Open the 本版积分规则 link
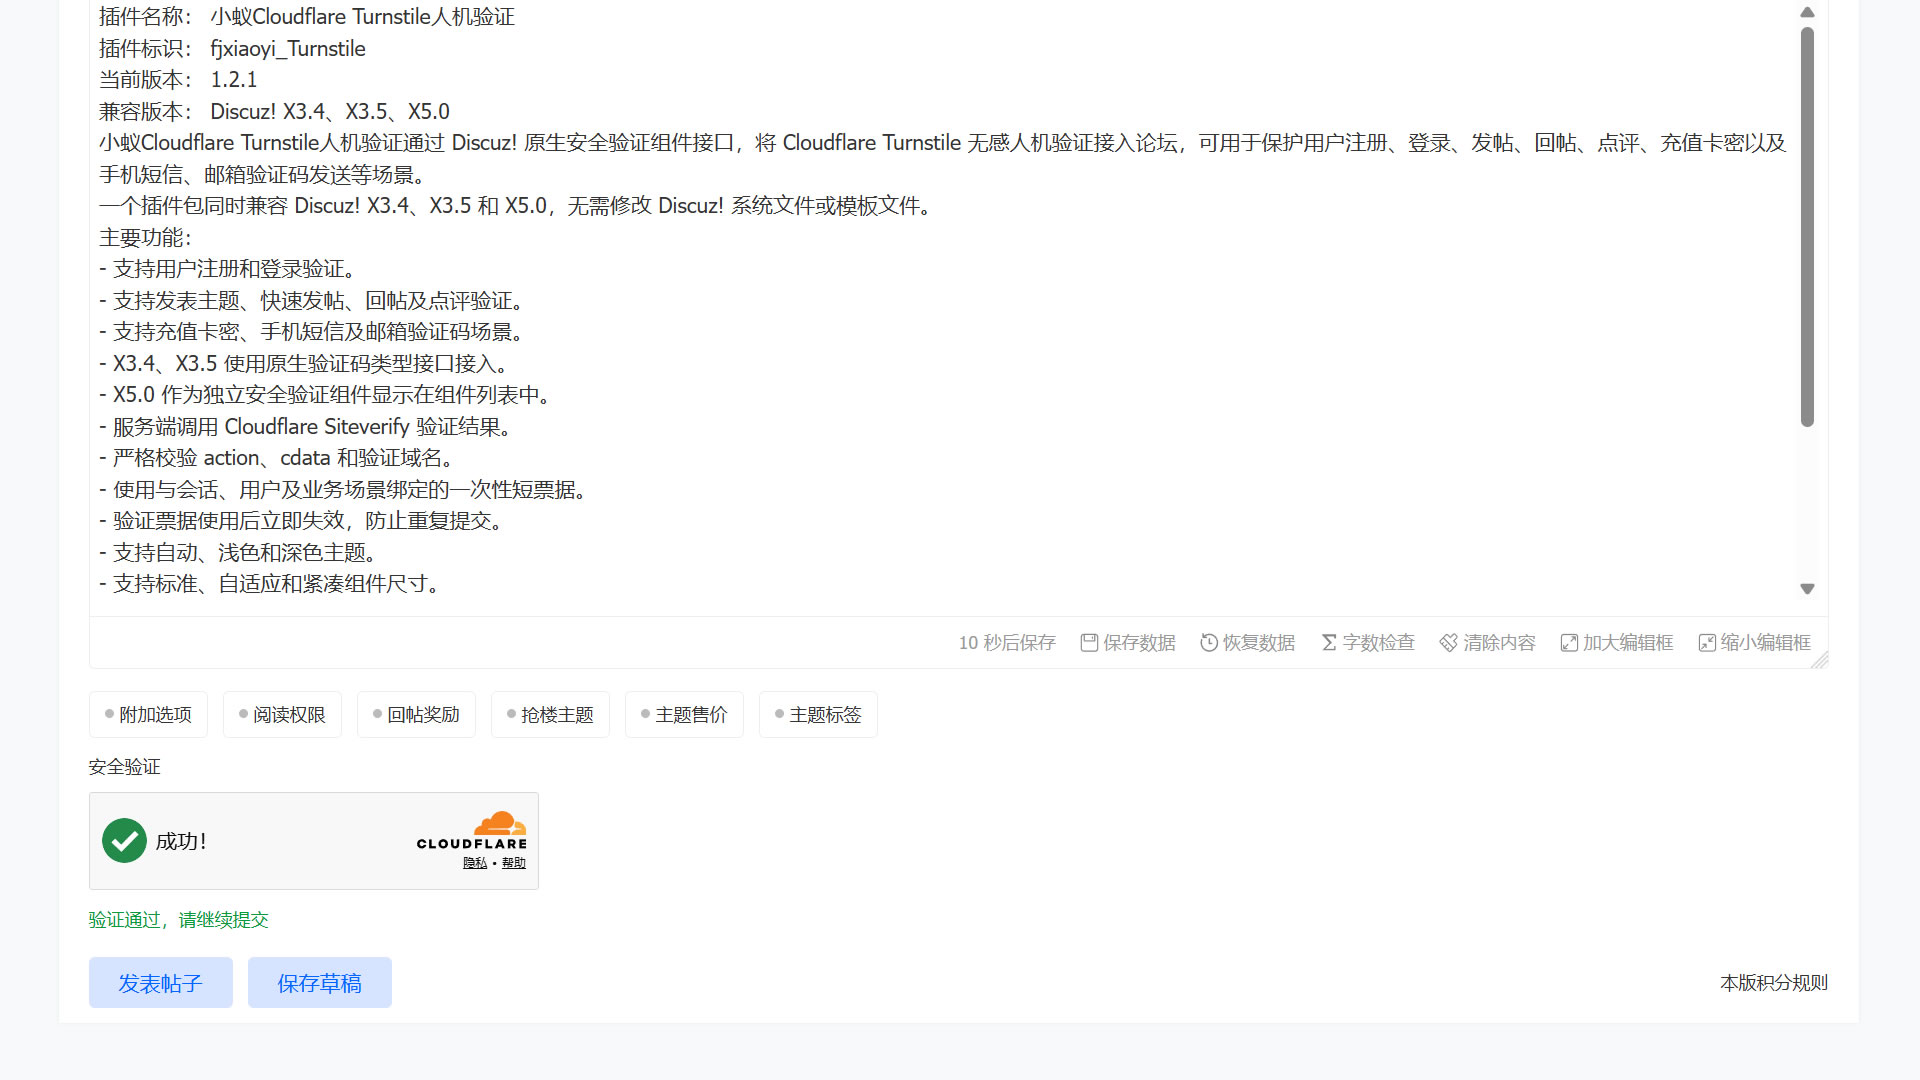The width and height of the screenshot is (1920, 1080). click(x=1774, y=983)
